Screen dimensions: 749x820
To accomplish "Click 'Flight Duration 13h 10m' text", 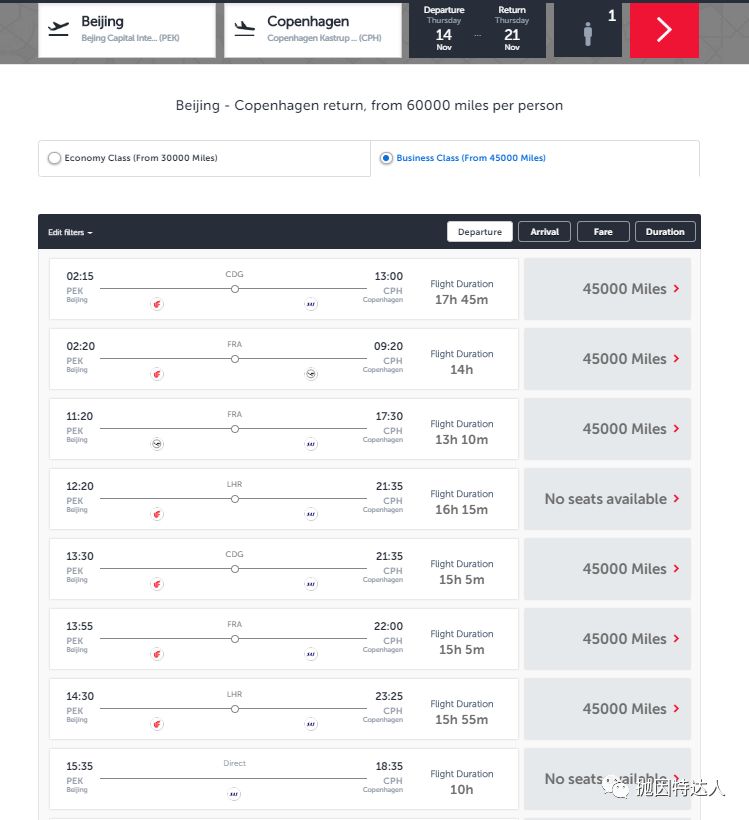I will click(x=461, y=432).
